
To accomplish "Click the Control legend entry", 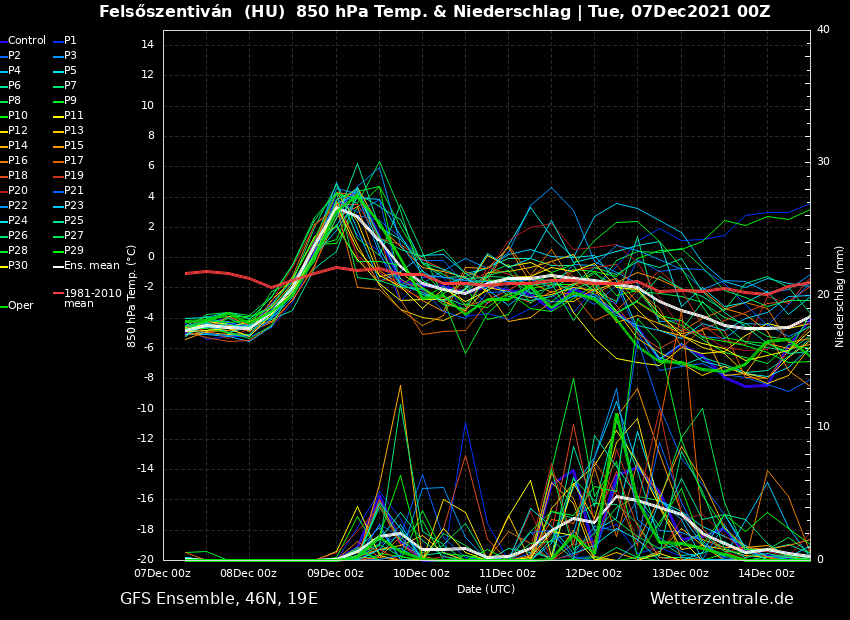I will tap(27, 41).
